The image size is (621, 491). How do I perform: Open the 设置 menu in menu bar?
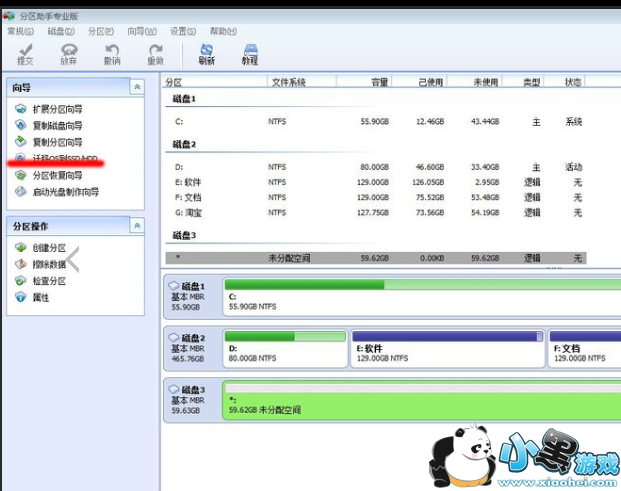(182, 31)
